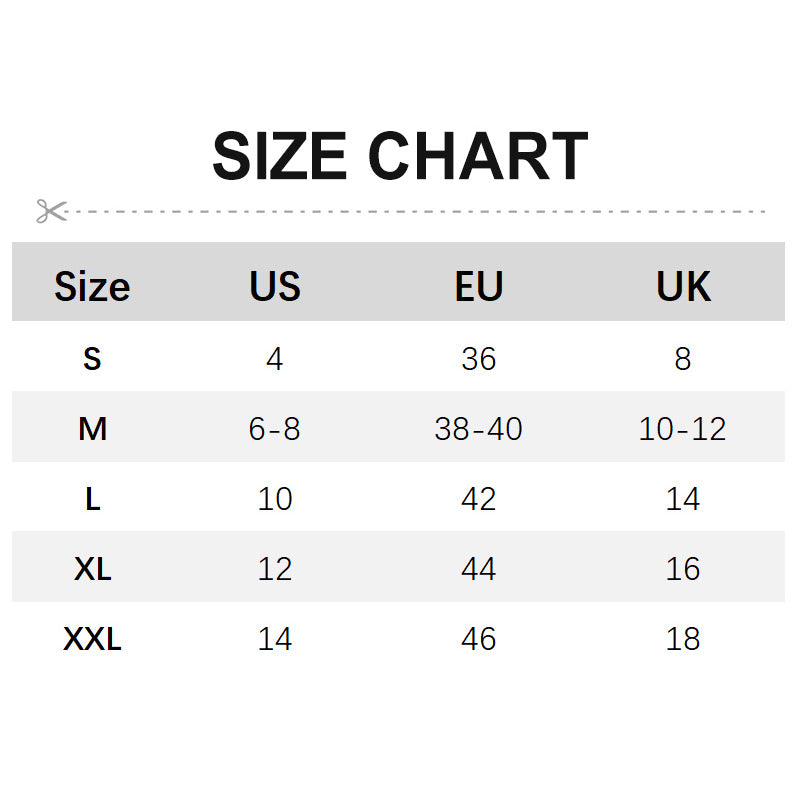This screenshot has height=800, width=800.
Task: Click the UK value 16 for XL
Action: point(683,569)
